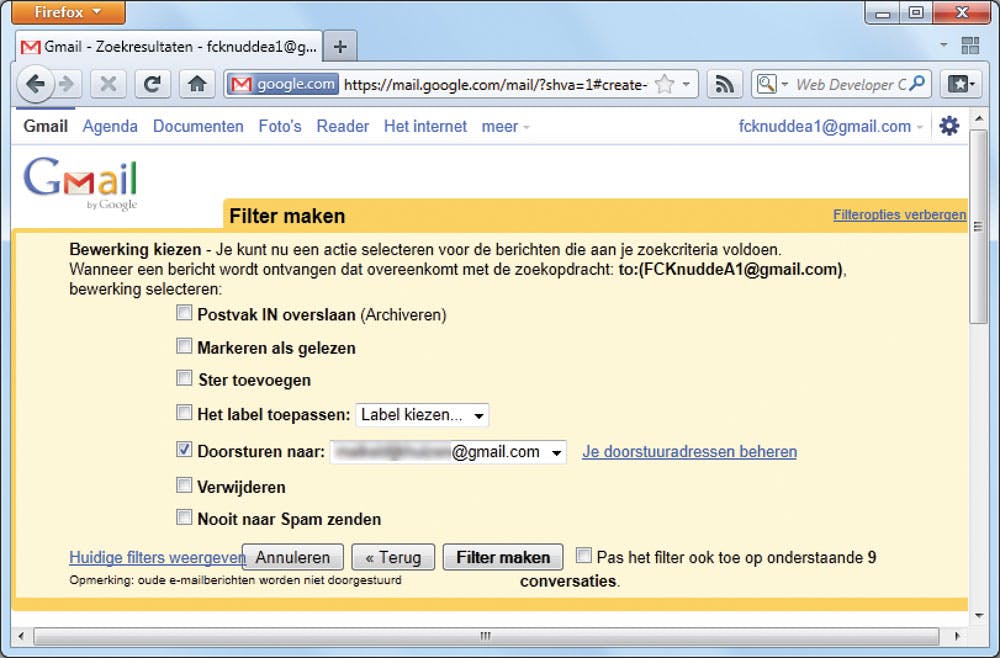Open the RSS feed subscribe icon
1000x658 pixels.
[724, 84]
